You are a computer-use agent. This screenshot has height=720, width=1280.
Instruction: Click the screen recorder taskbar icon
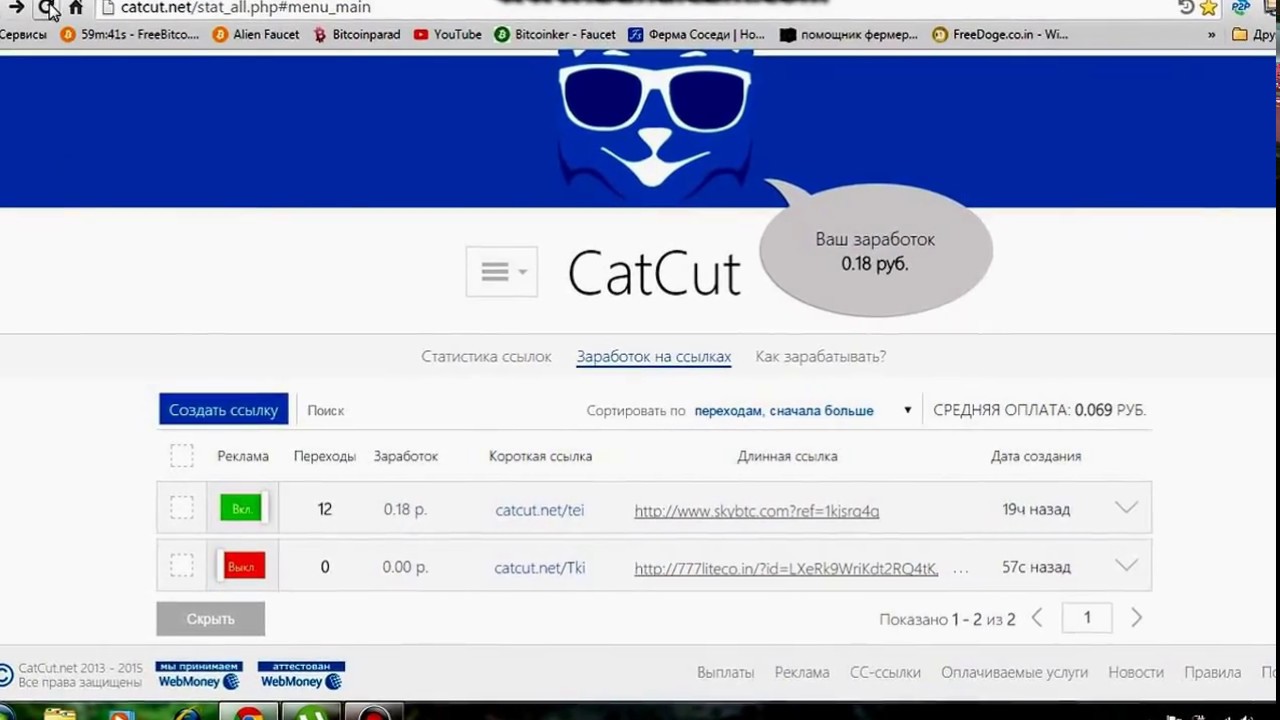374,713
